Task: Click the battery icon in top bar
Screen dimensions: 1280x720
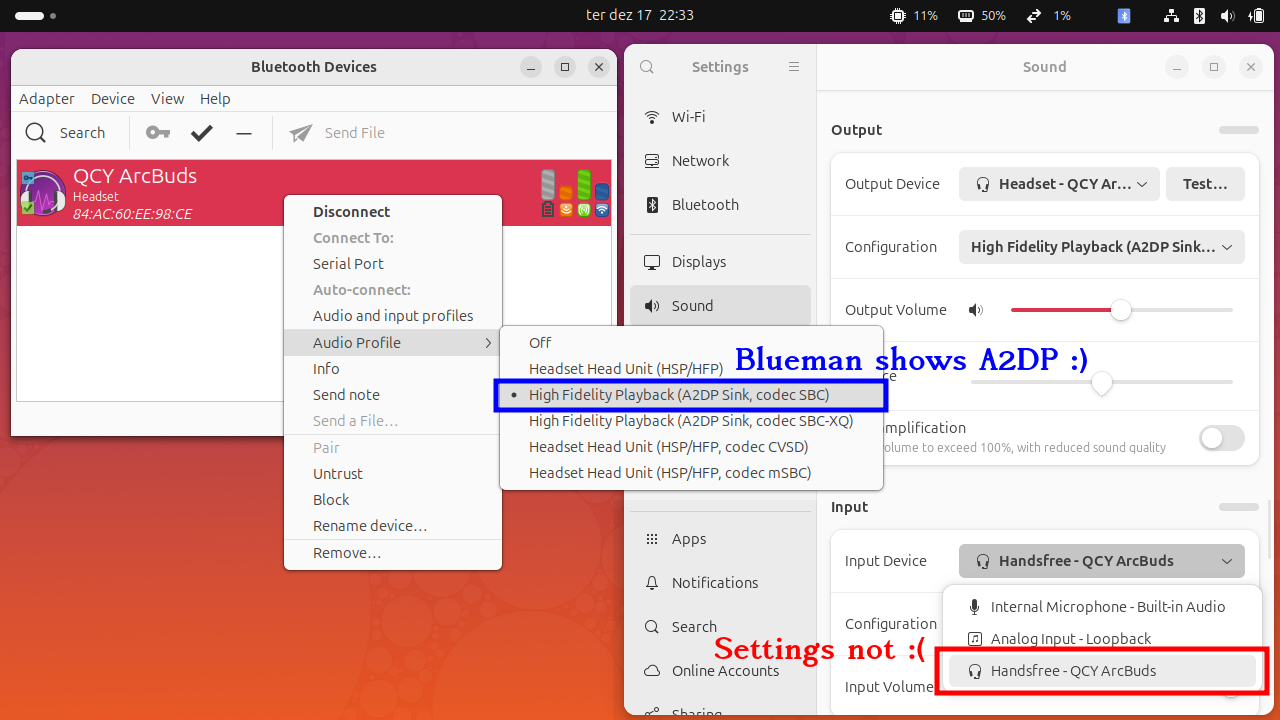Action: tap(1256, 16)
